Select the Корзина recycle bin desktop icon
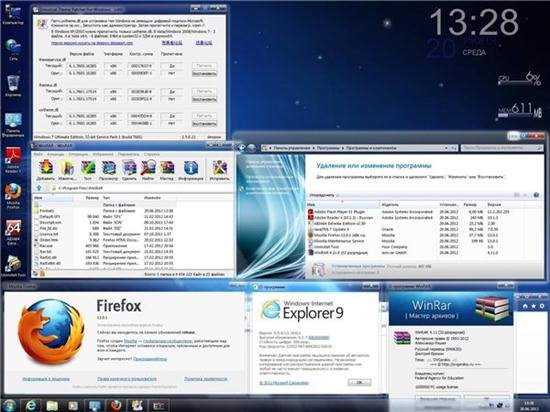Image resolution: width=550 pixels, height=412 pixels. [x=13, y=86]
